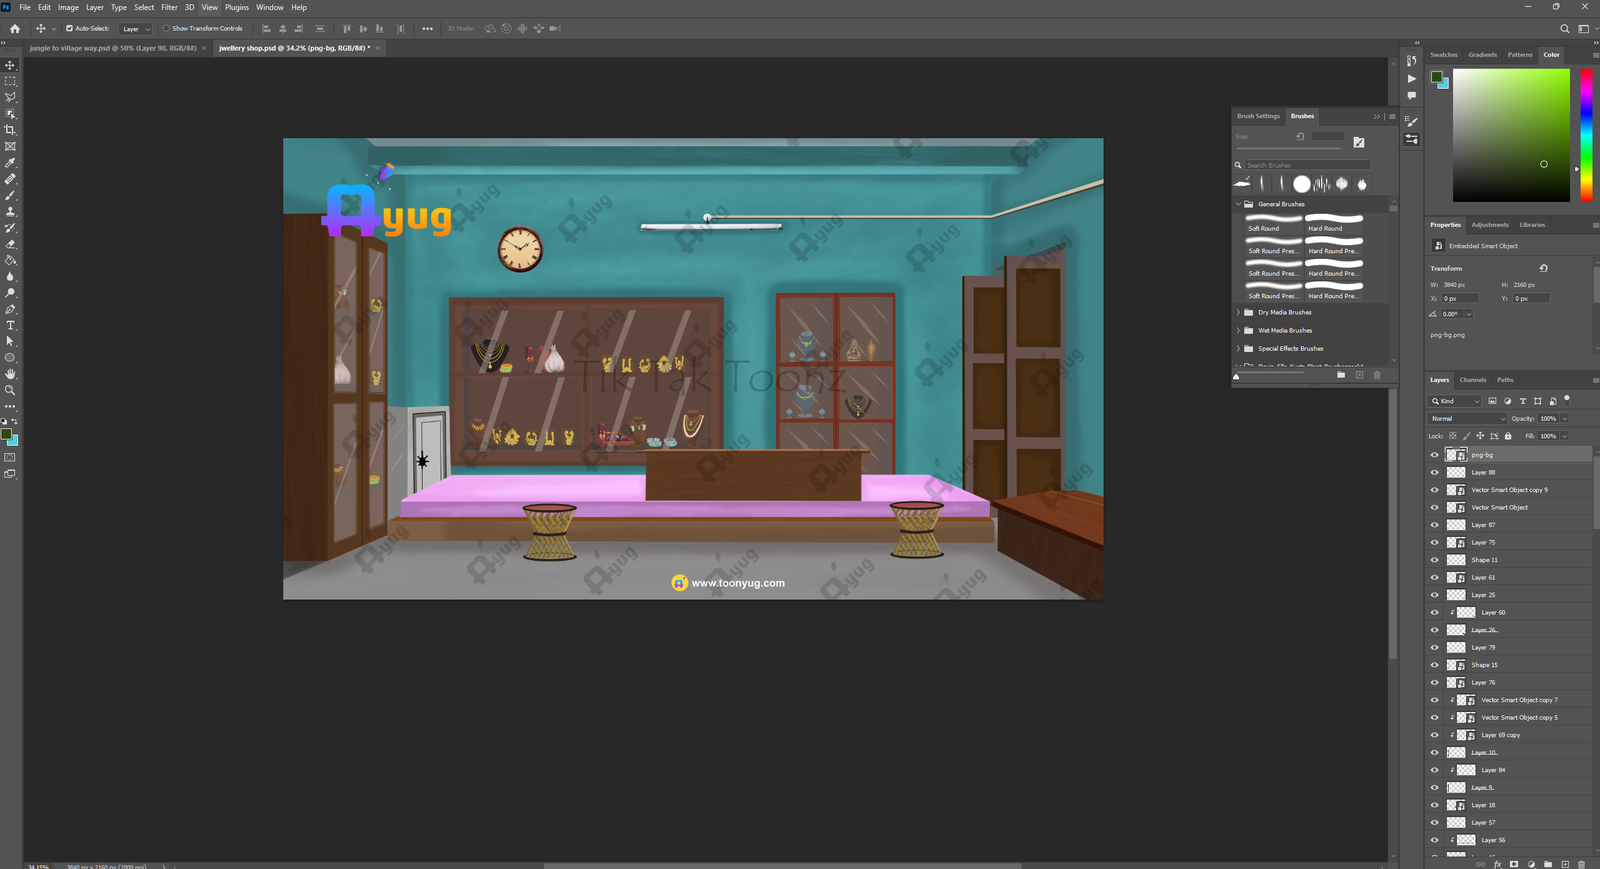The width and height of the screenshot is (1600, 869).
Task: Select the Horizontal Type tool
Action: pos(11,326)
